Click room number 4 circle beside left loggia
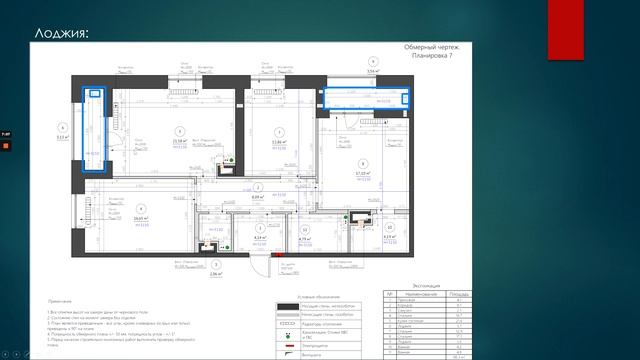 [62, 128]
